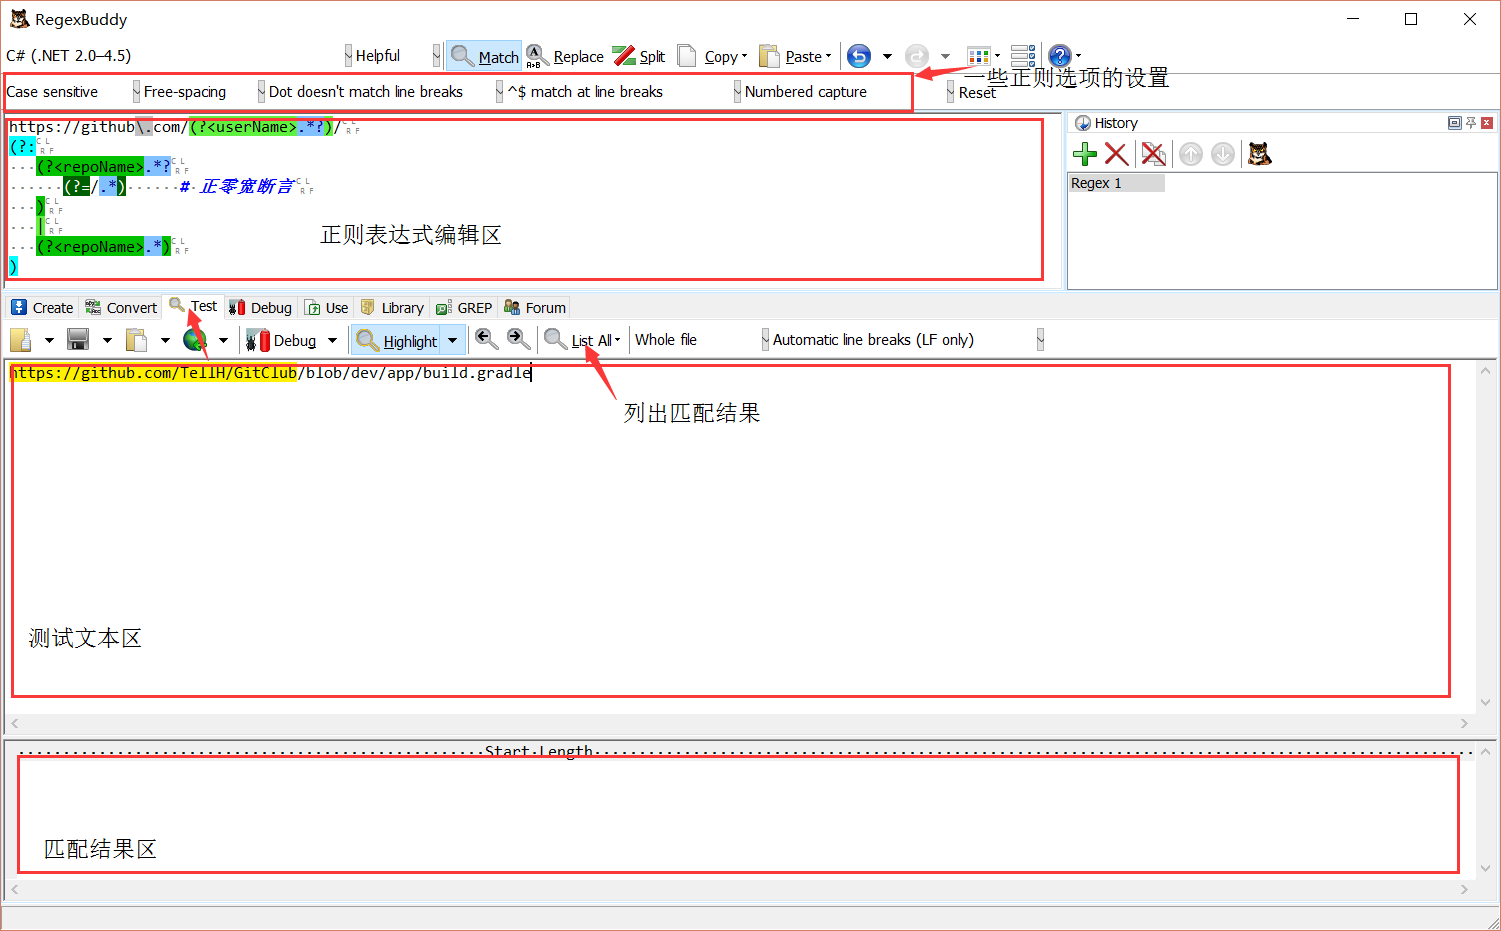This screenshot has width=1501, height=931.
Task: Toggle the Highlight matches button
Action: click(397, 340)
